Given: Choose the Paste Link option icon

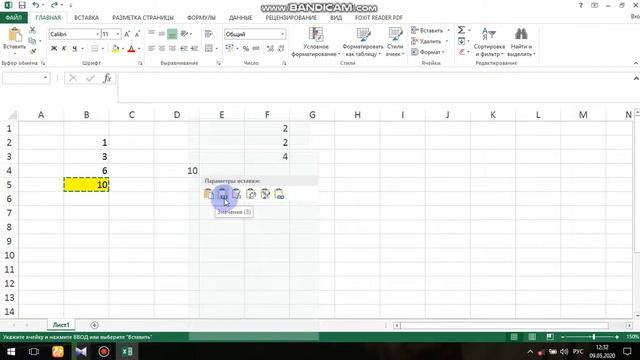Looking at the screenshot, I should [x=279, y=194].
